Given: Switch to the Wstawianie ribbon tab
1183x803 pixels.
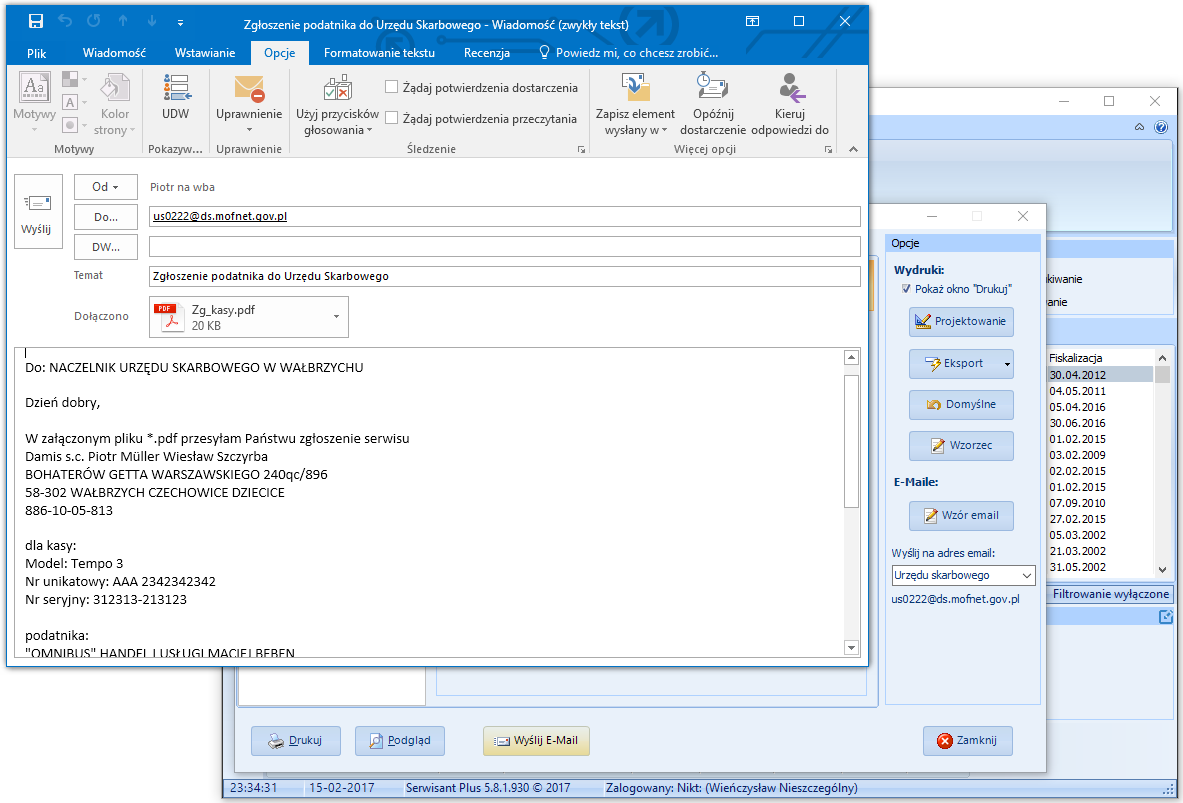Looking at the screenshot, I should [x=205, y=53].
